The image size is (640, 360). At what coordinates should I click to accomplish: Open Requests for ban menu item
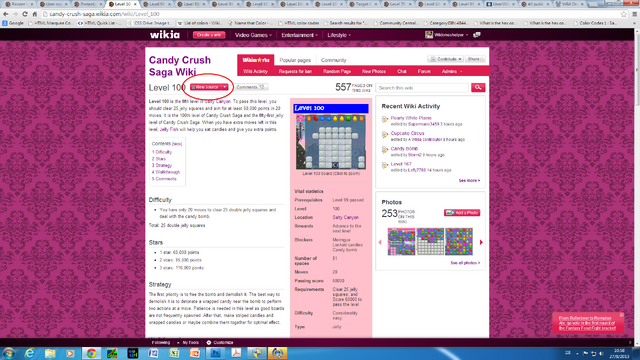pos(295,71)
